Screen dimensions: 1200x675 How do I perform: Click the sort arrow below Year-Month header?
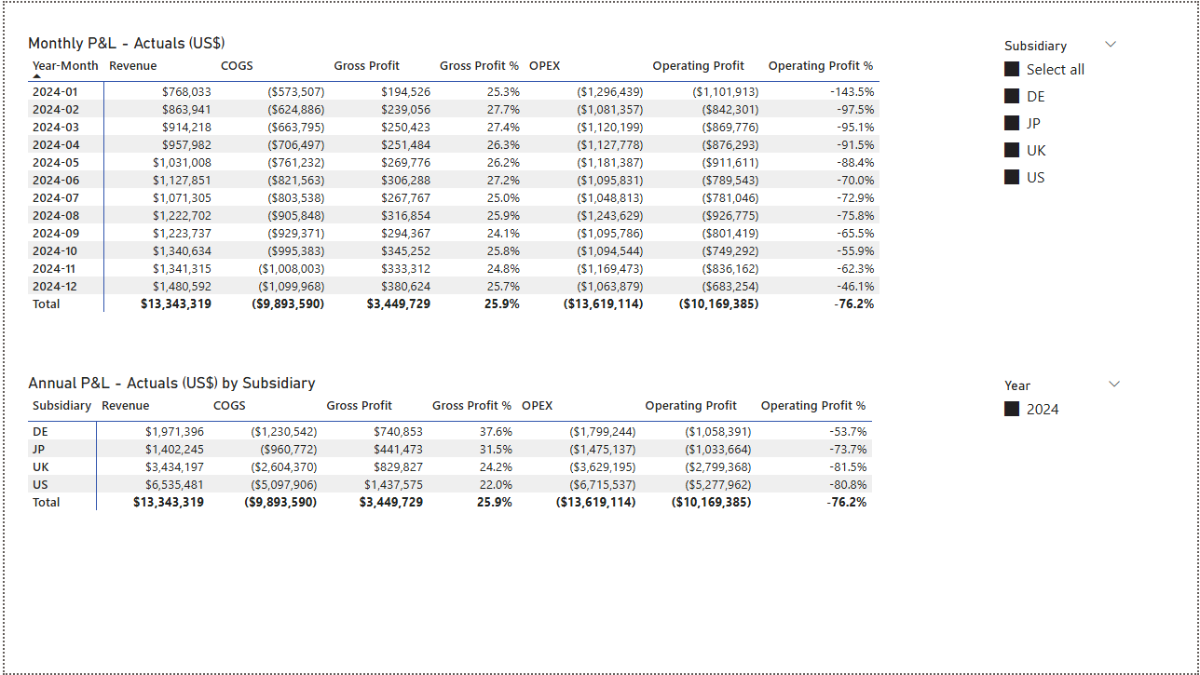38,76
